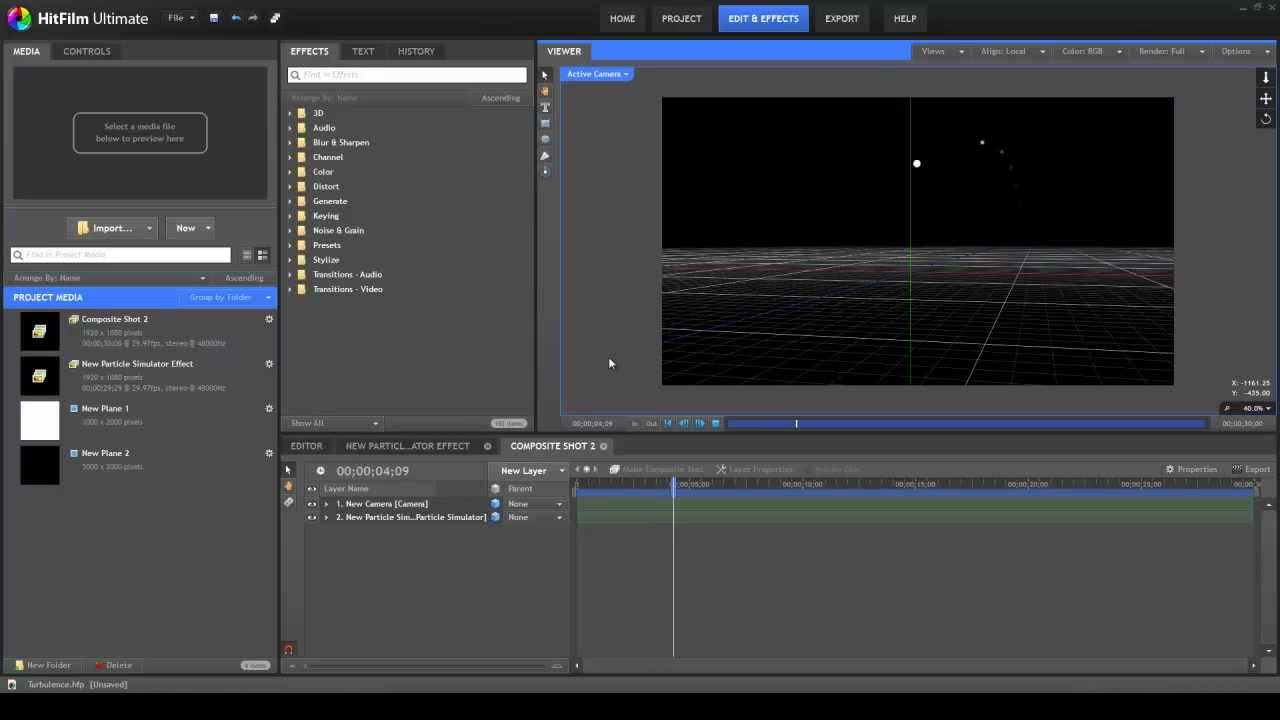
Task: Open the Controls panel tab
Action: pyautogui.click(x=87, y=51)
